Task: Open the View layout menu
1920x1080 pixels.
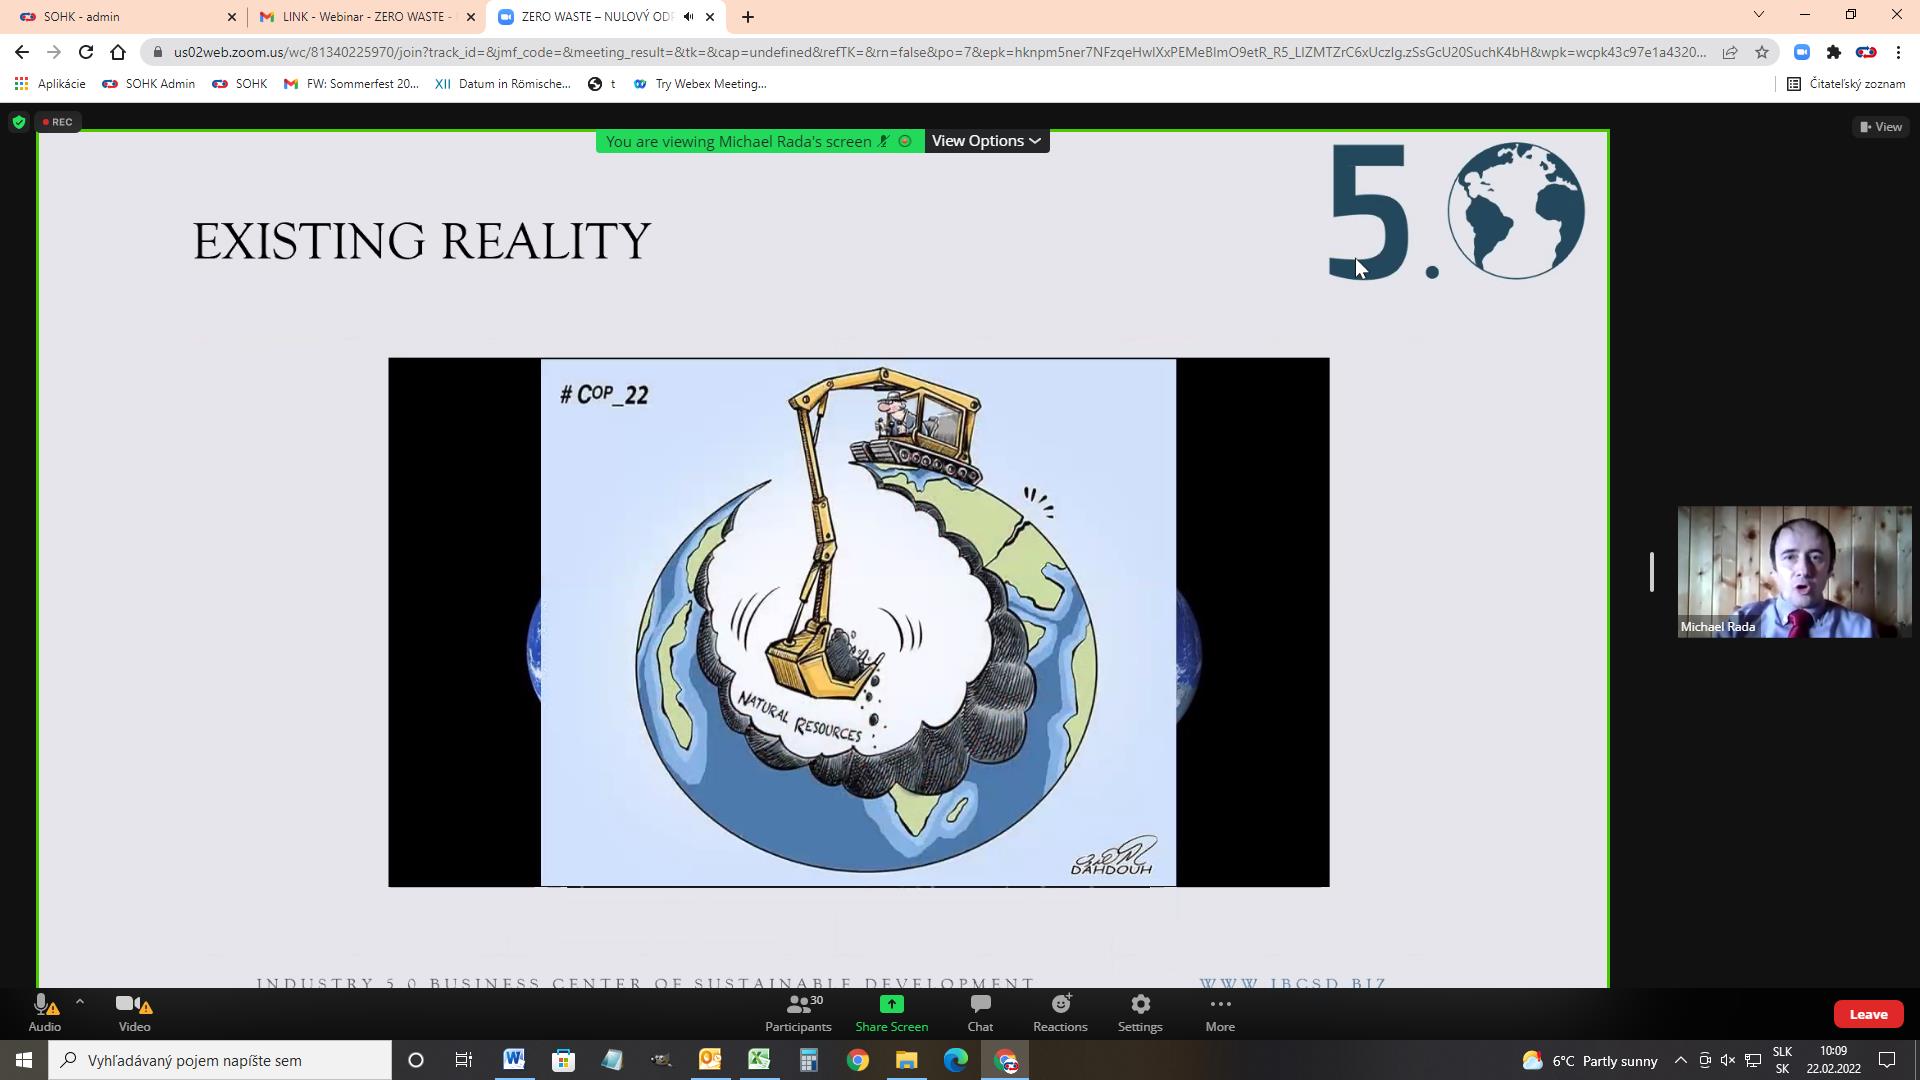Action: point(1881,126)
